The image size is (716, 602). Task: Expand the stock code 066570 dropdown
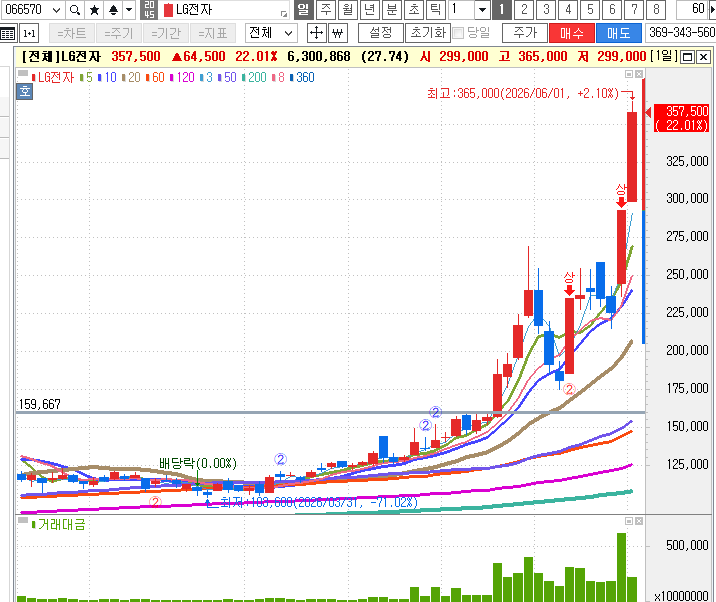(x=56, y=10)
